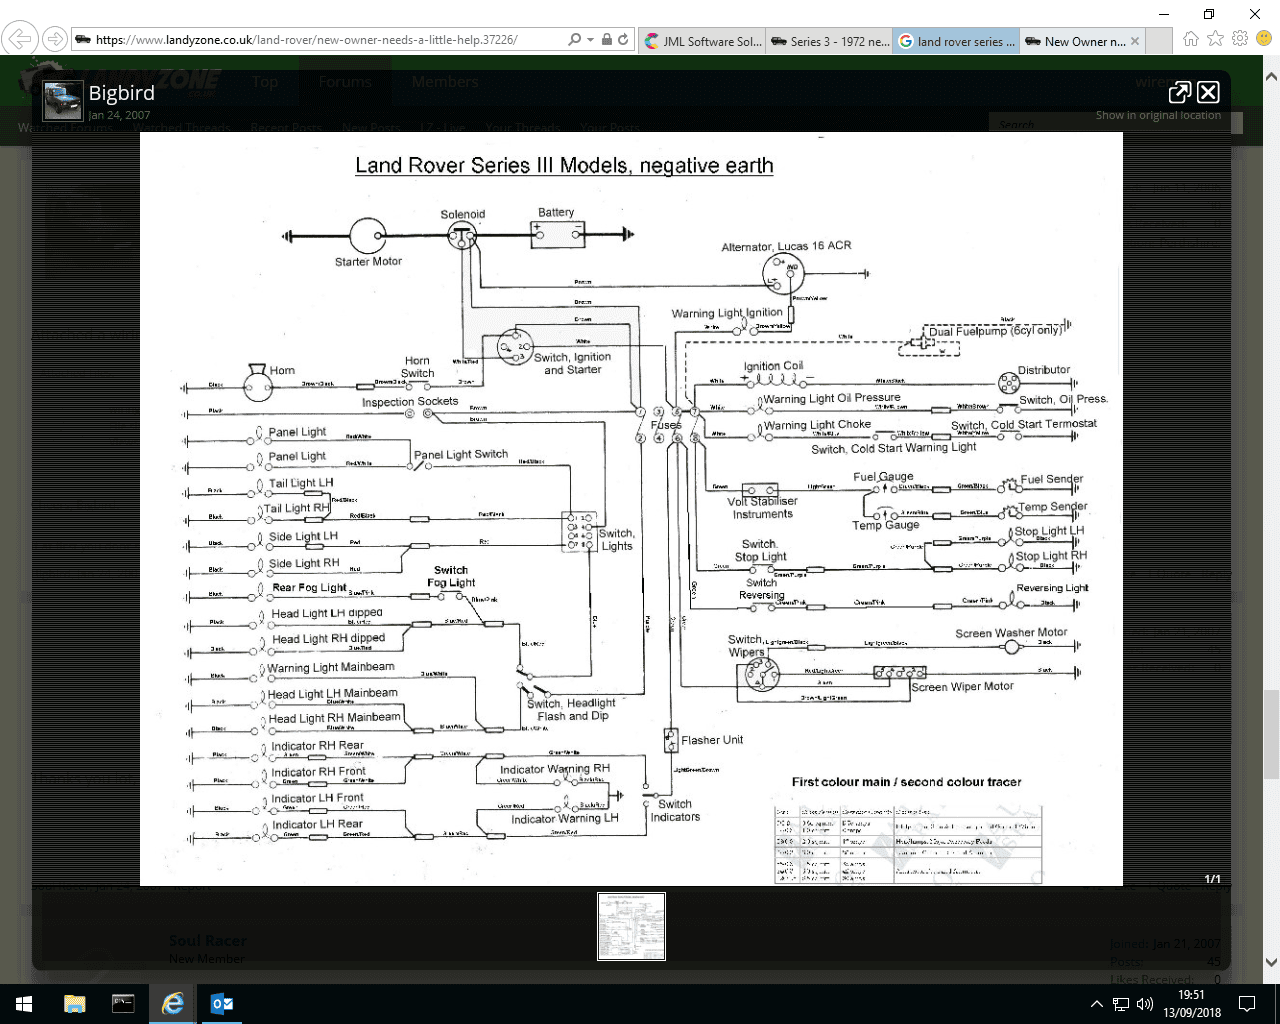Switch to JML Software Sol... tab
Image resolution: width=1280 pixels, height=1024 pixels.
(x=703, y=41)
